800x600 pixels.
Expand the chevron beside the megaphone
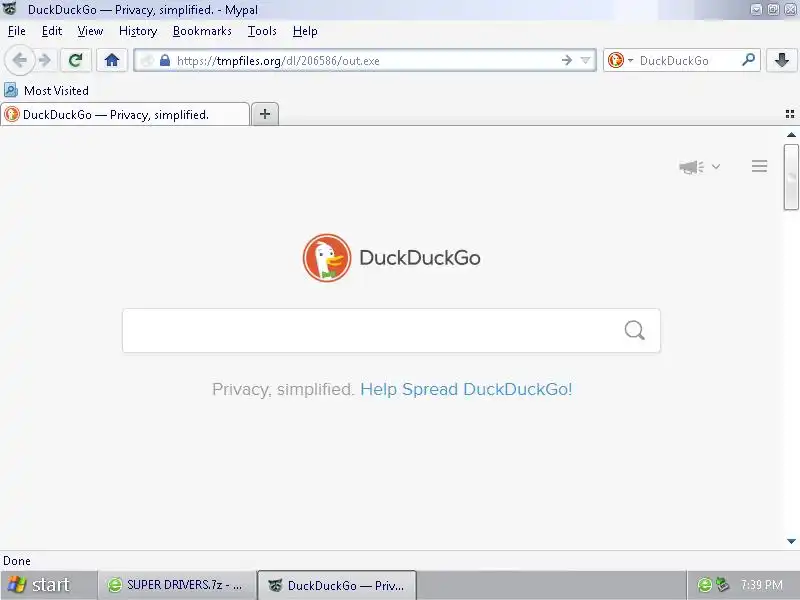pyautogui.click(x=716, y=166)
